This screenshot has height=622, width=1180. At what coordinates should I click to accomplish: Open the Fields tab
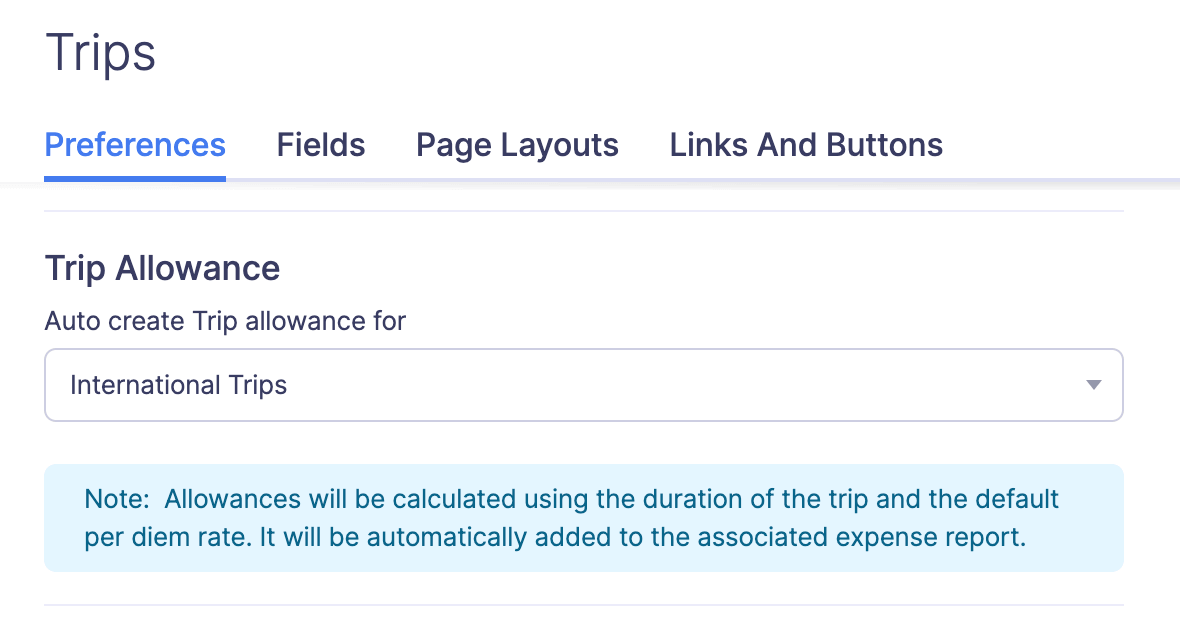(x=321, y=145)
